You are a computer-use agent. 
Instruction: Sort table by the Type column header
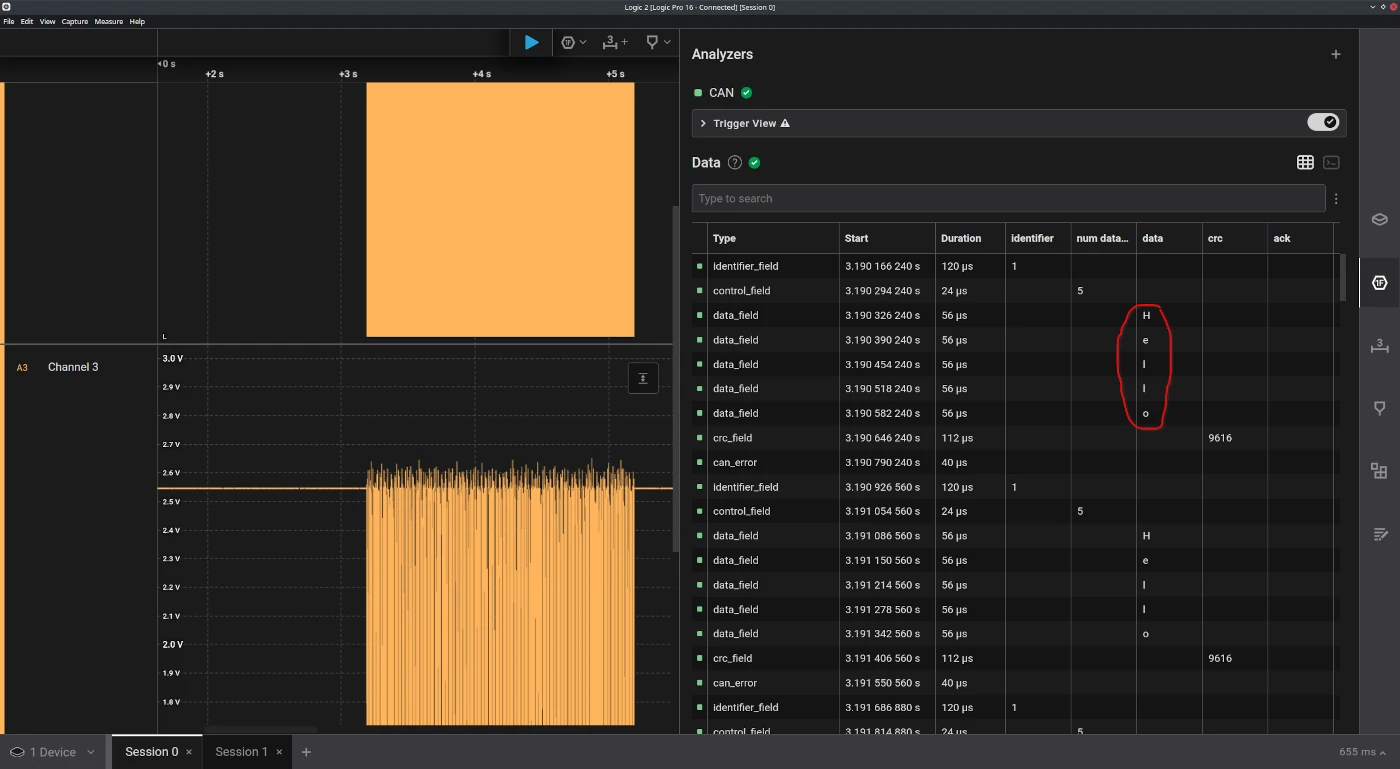(774, 238)
